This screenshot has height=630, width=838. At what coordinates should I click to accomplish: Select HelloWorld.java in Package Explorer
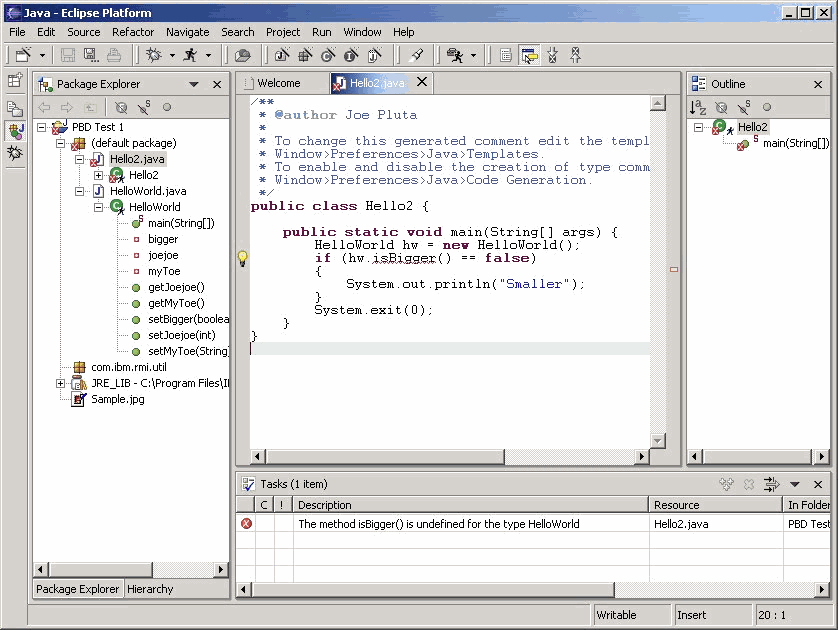[148, 191]
